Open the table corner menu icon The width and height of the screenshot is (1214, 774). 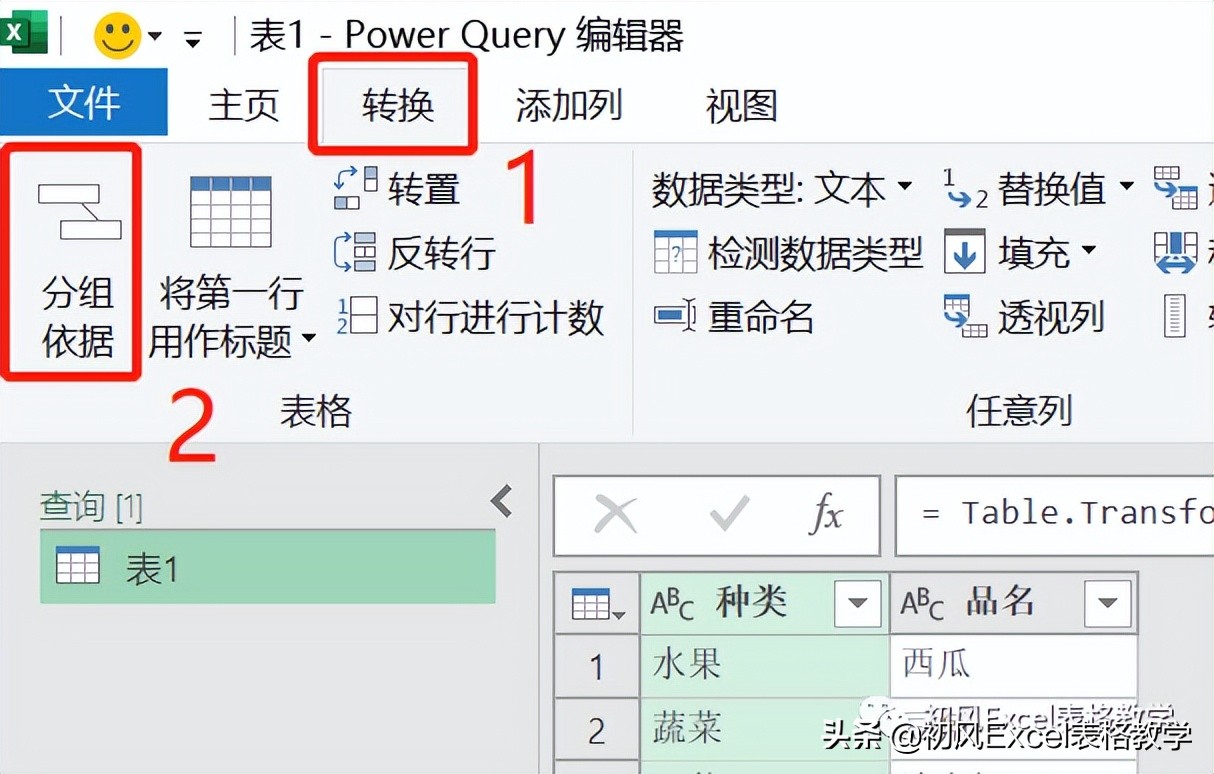pos(597,603)
